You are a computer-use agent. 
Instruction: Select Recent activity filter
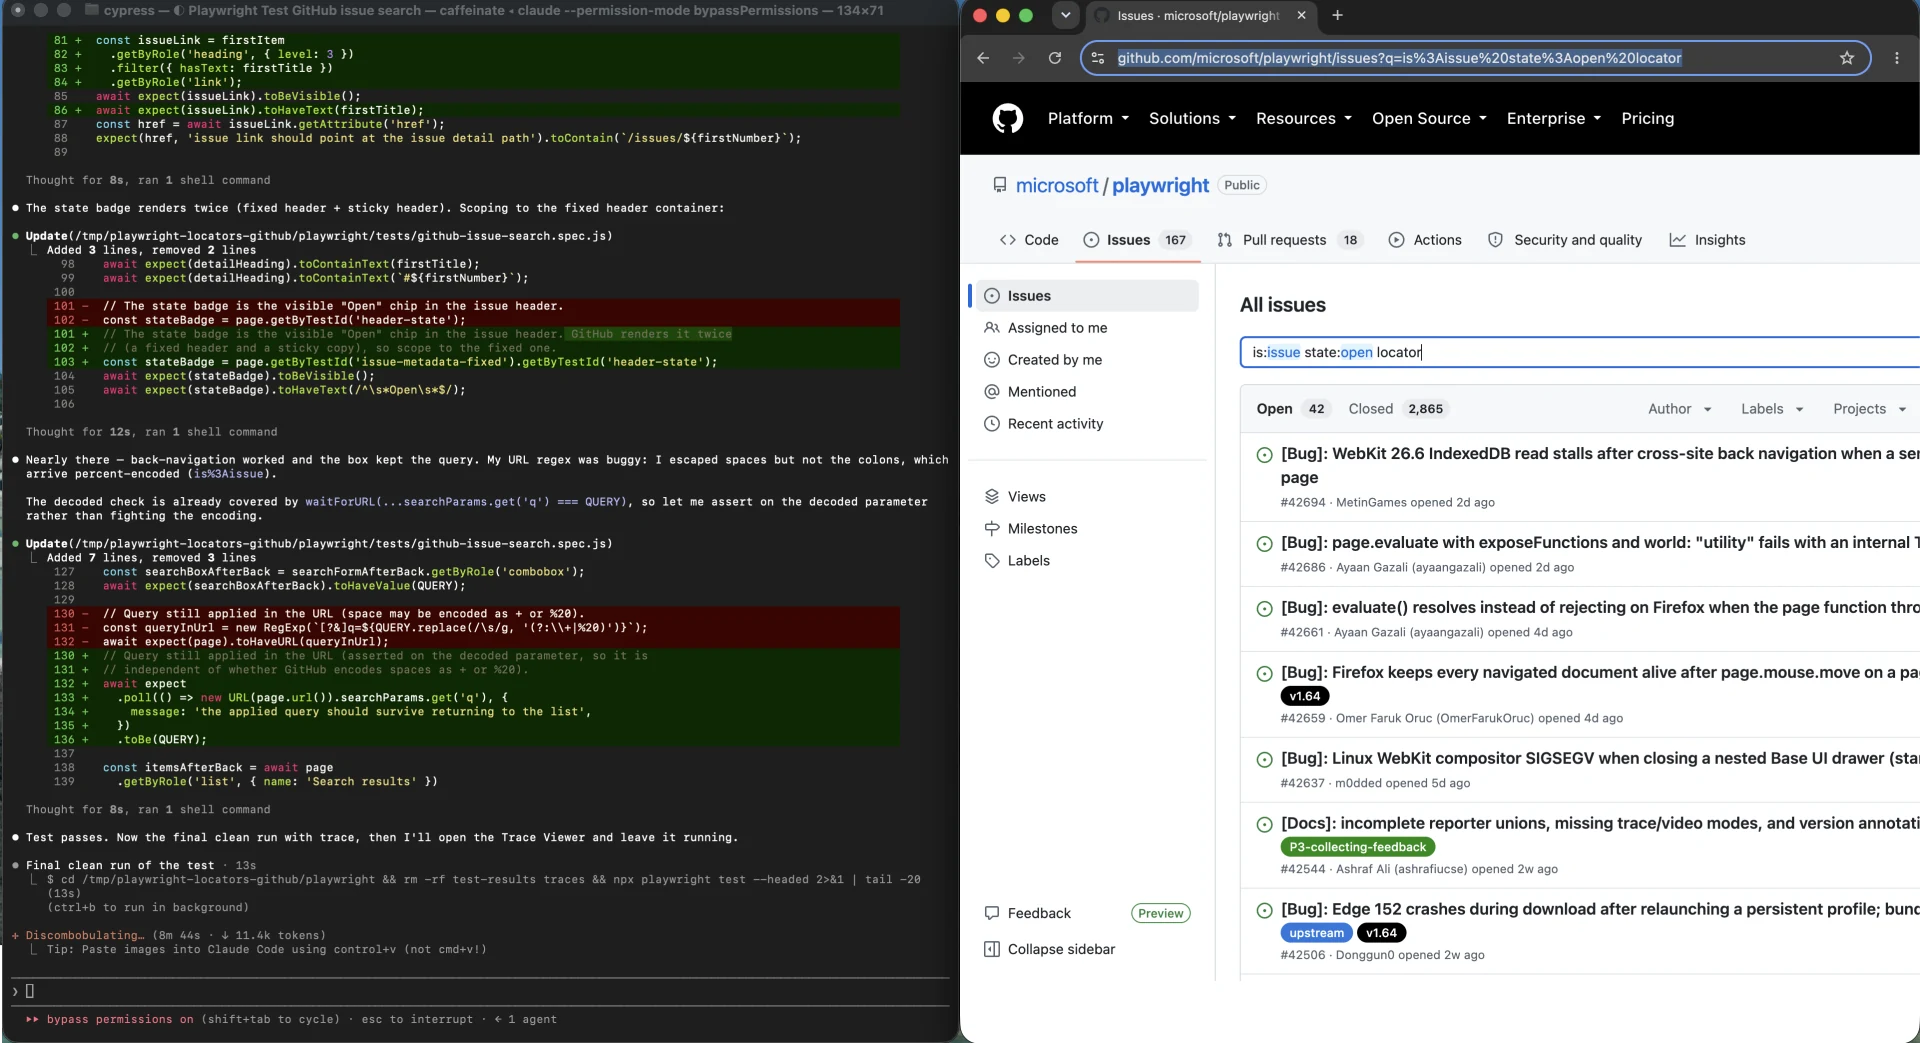pos(1087,424)
